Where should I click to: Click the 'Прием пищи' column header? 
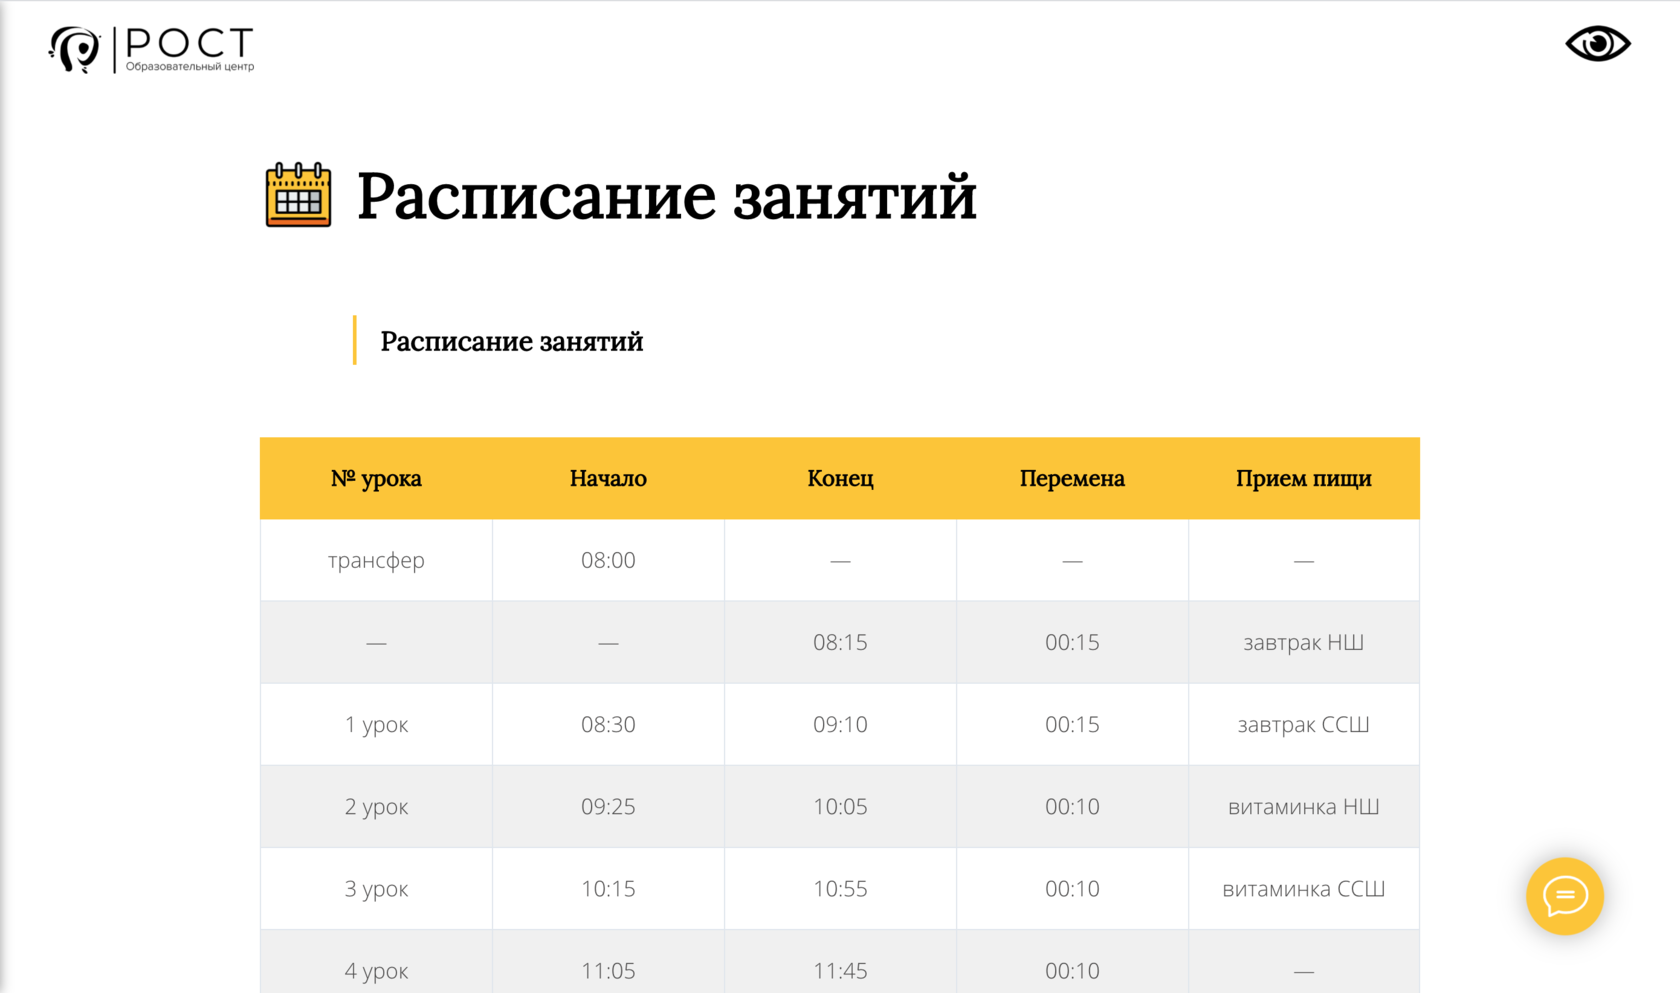pyautogui.click(x=1304, y=478)
